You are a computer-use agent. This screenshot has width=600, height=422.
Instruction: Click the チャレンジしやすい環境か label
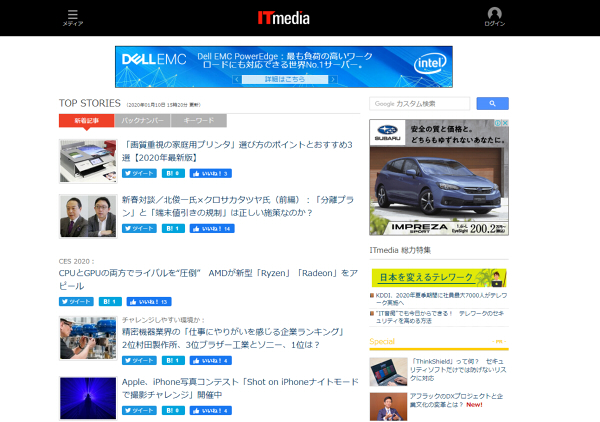[163, 320]
